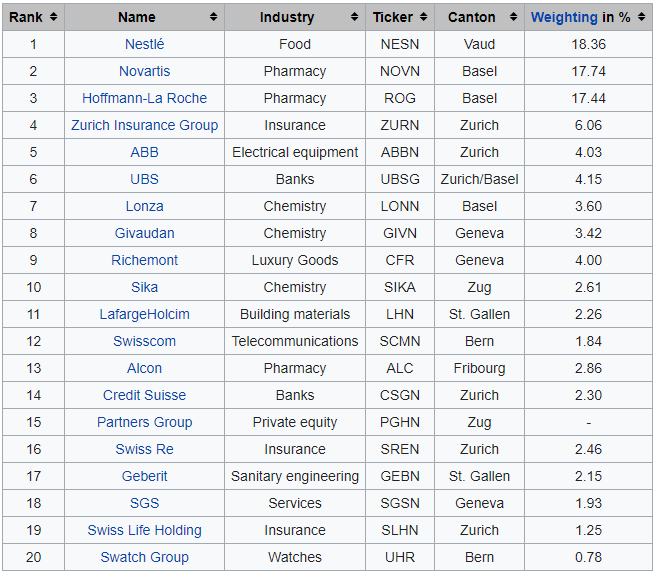This screenshot has width=654, height=572.
Task: Sort table by Industry column arrows
Action: (x=354, y=17)
